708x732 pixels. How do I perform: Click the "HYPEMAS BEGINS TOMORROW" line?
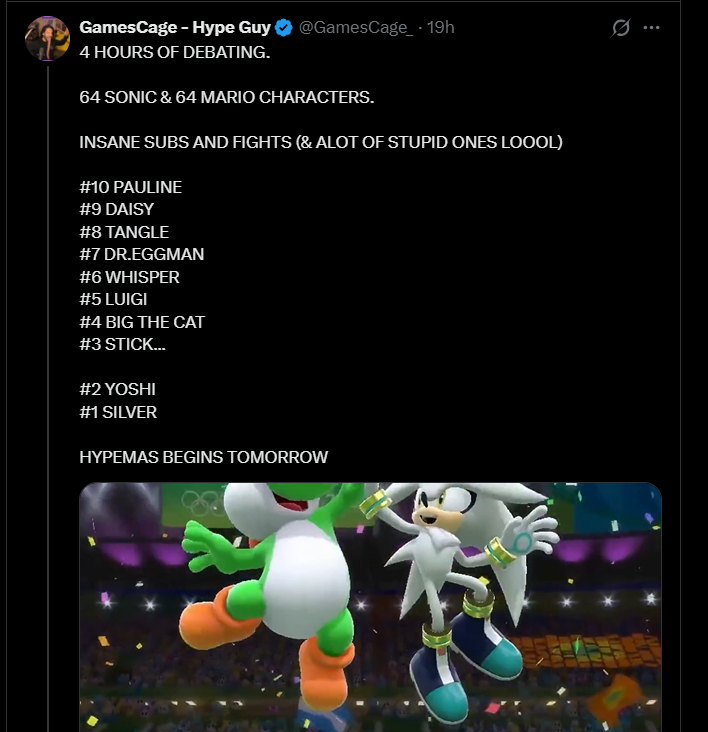(x=203, y=457)
